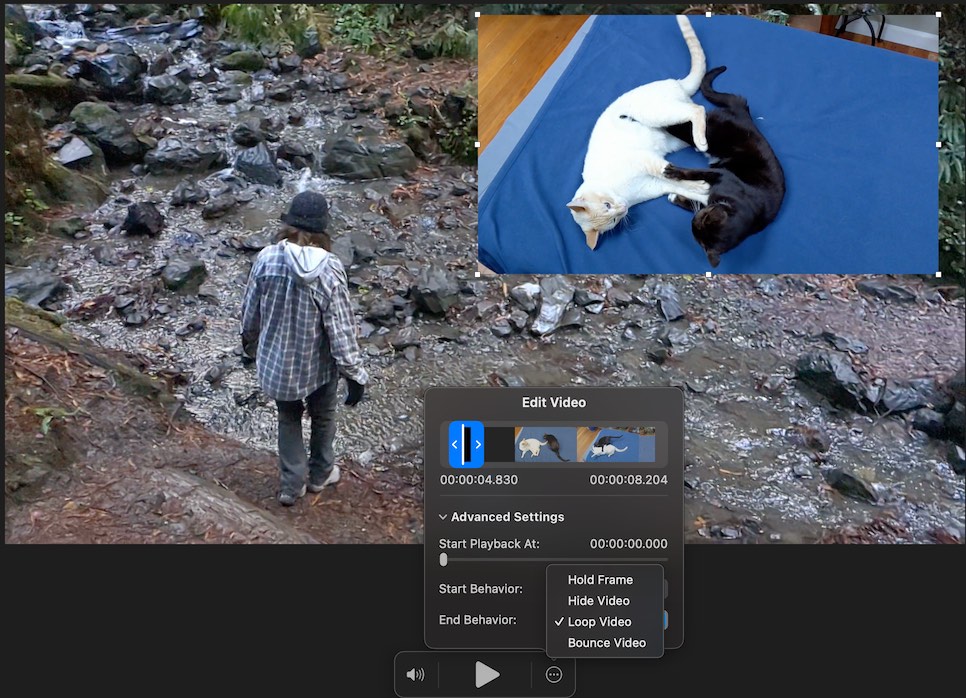Click the trim end time 00:00:08.204
The image size is (966, 698).
[x=628, y=479]
